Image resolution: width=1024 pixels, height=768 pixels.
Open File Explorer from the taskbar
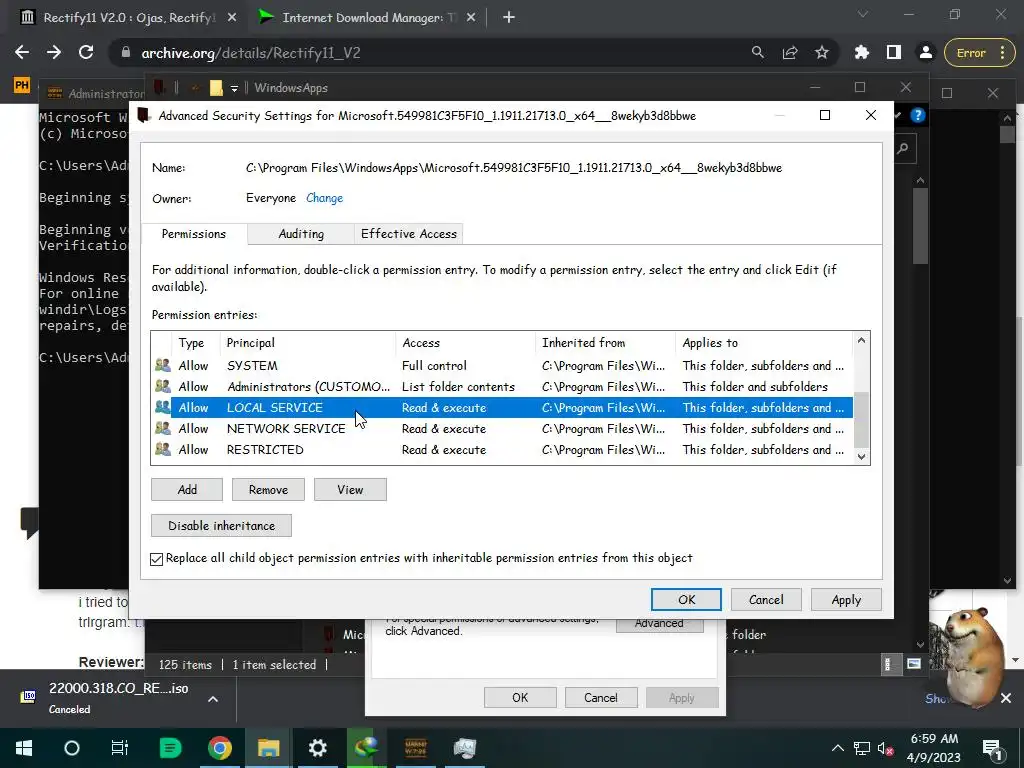(x=268, y=748)
